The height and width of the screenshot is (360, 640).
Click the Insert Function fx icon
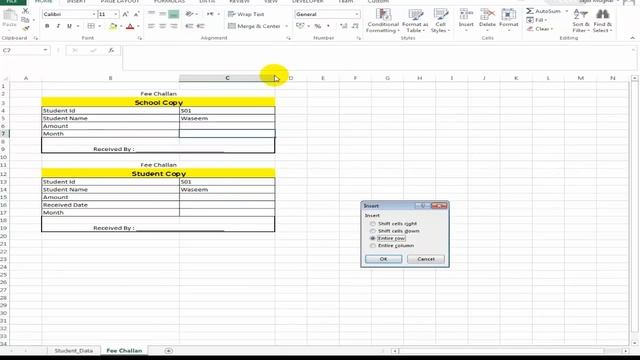coord(111,50)
